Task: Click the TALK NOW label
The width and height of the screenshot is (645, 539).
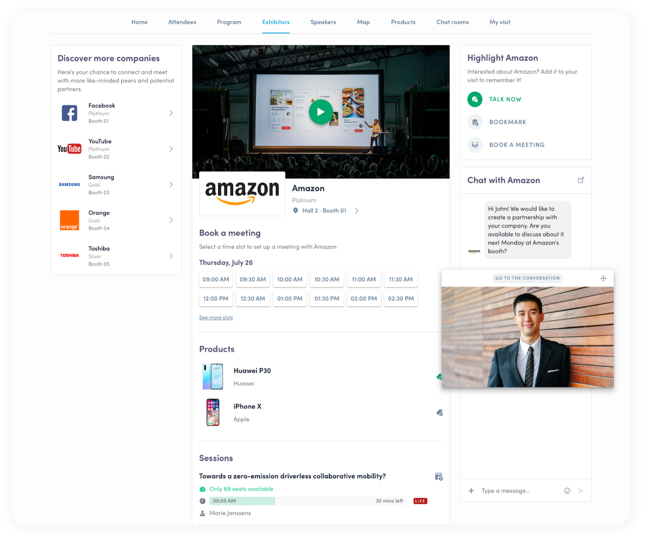Action: [505, 99]
